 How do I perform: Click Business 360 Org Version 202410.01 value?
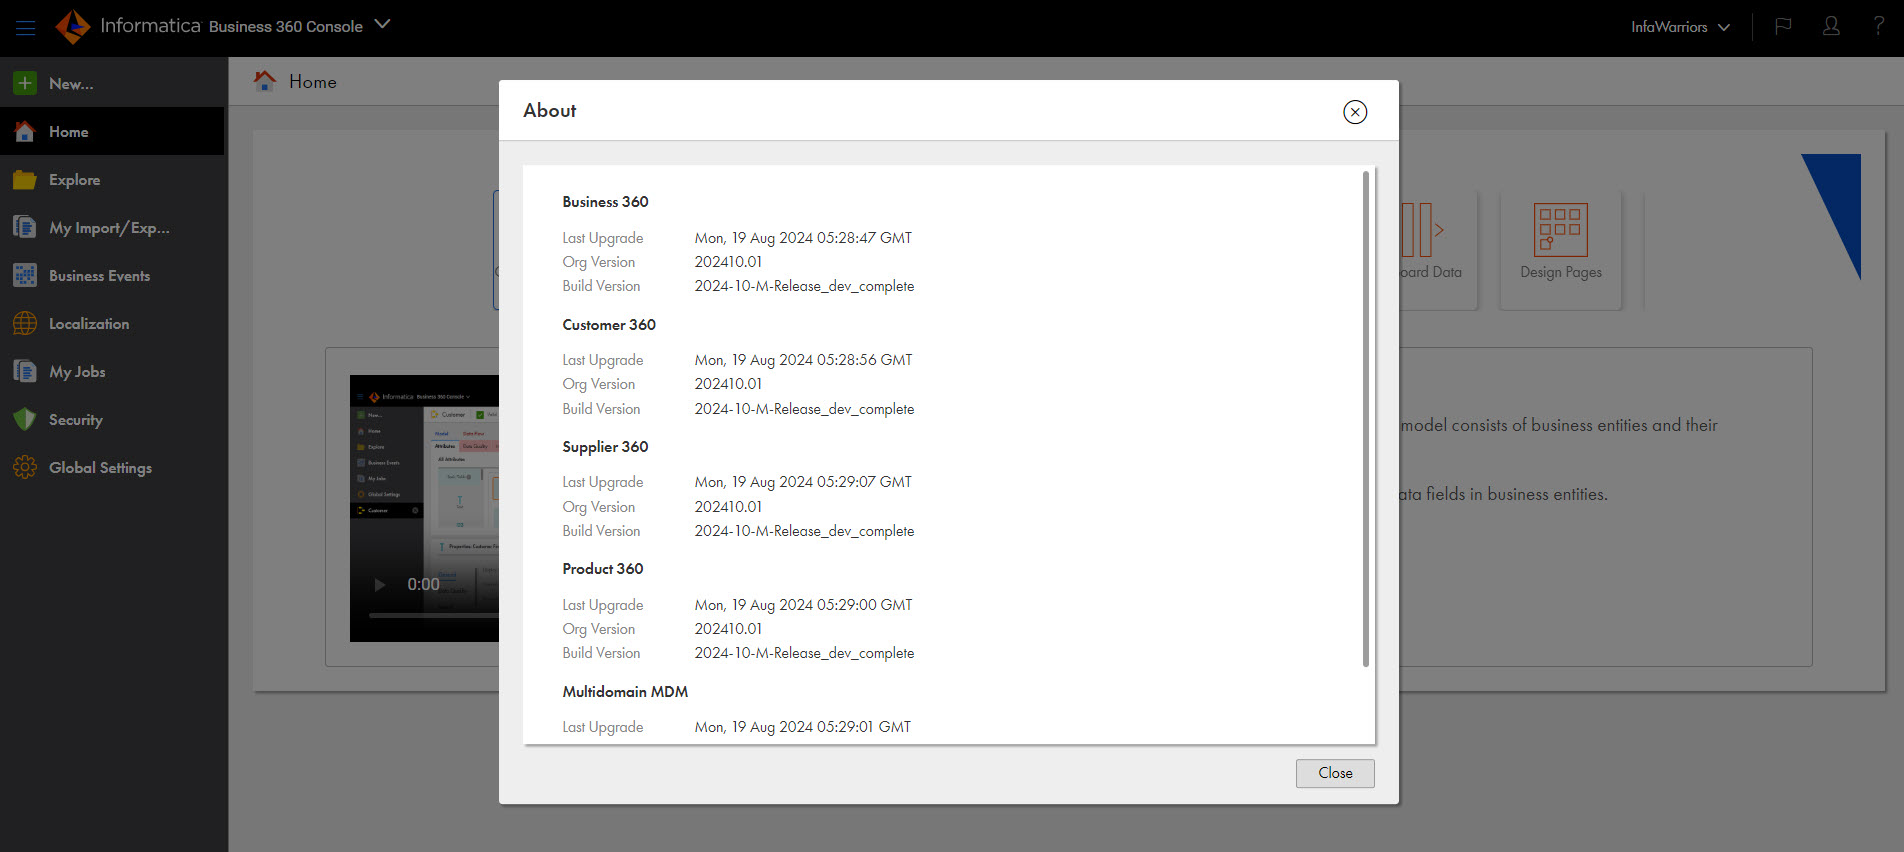tap(728, 262)
